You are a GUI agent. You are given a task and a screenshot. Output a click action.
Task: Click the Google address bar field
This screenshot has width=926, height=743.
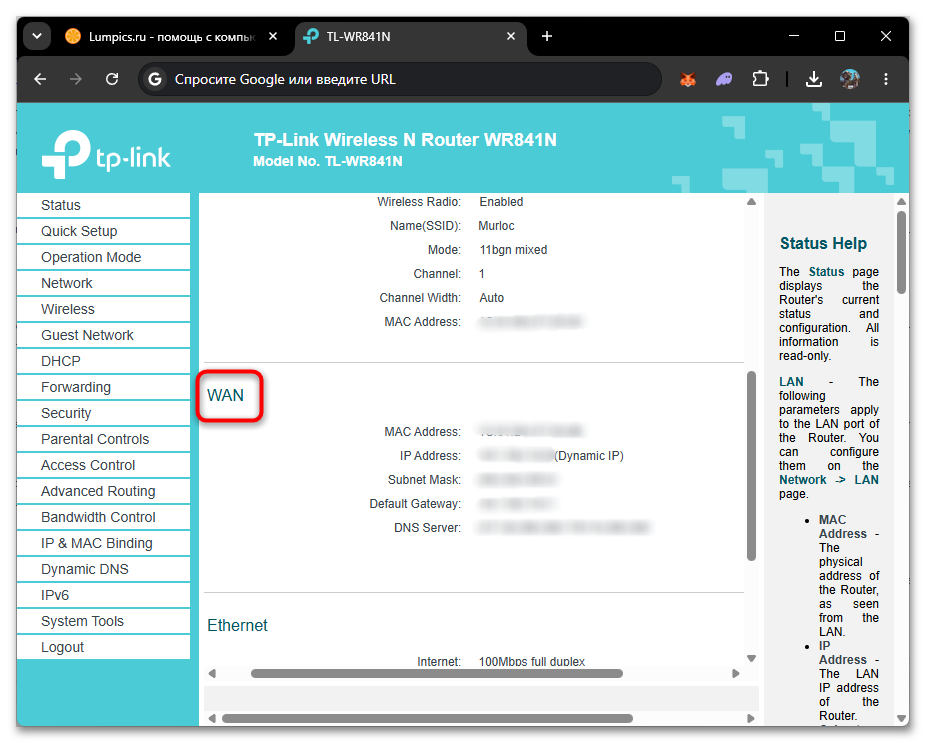[x=400, y=79]
